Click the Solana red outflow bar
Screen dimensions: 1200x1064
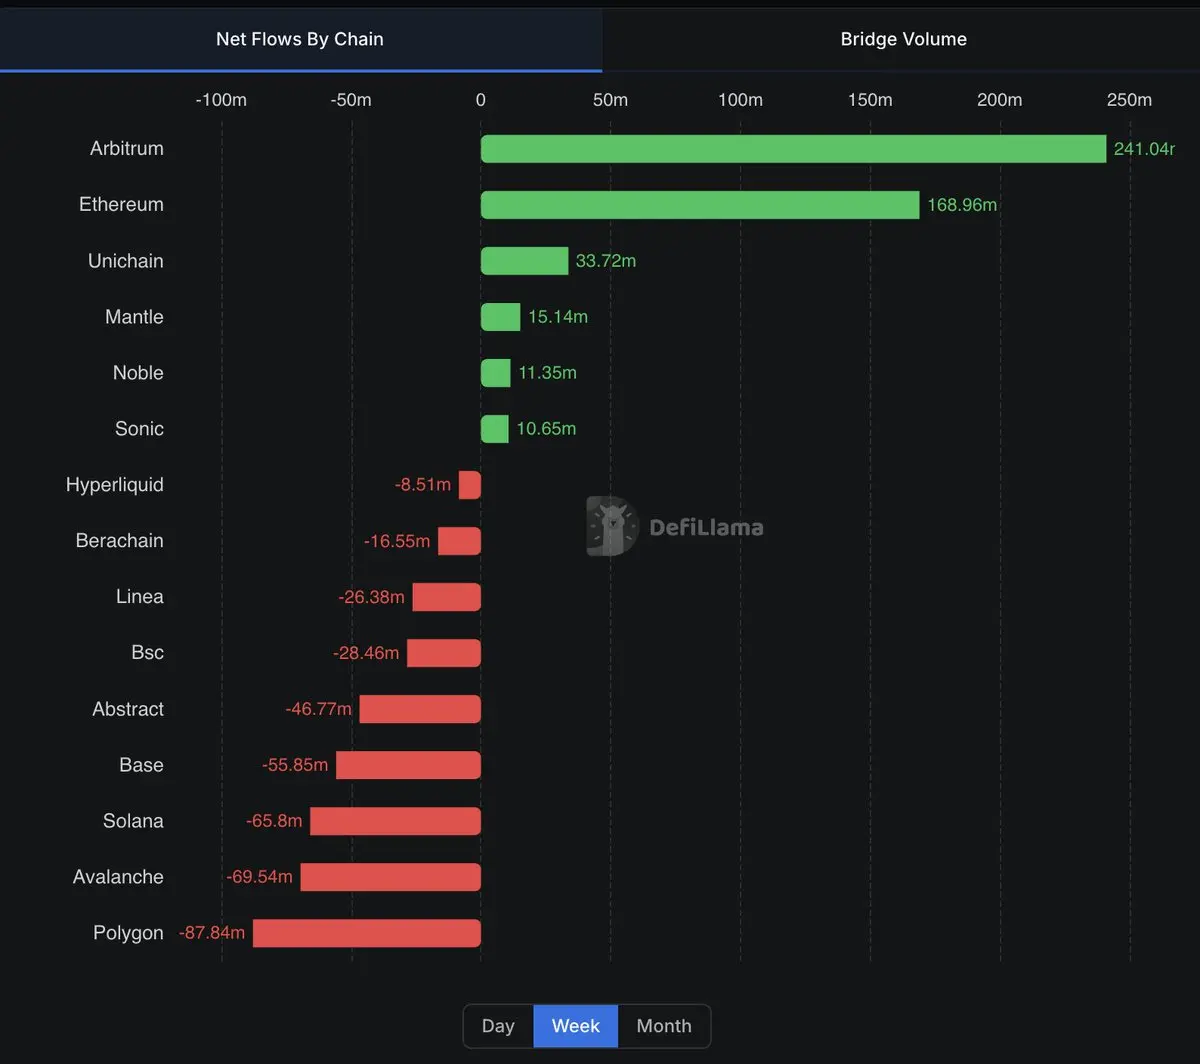395,821
